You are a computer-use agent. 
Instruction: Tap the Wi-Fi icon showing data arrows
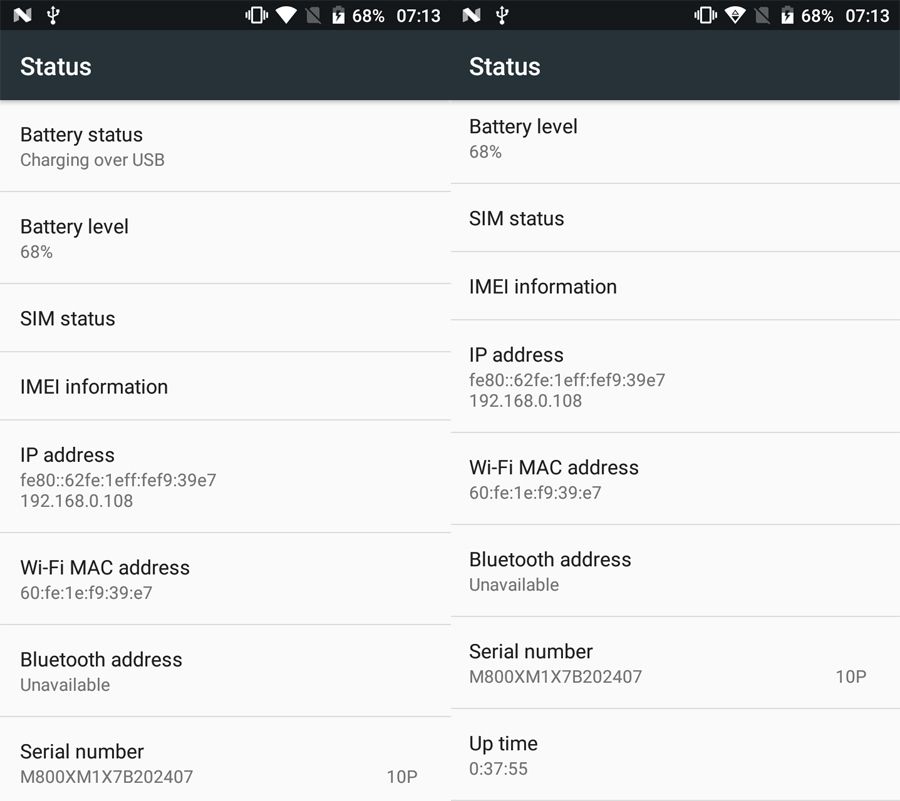pos(735,15)
